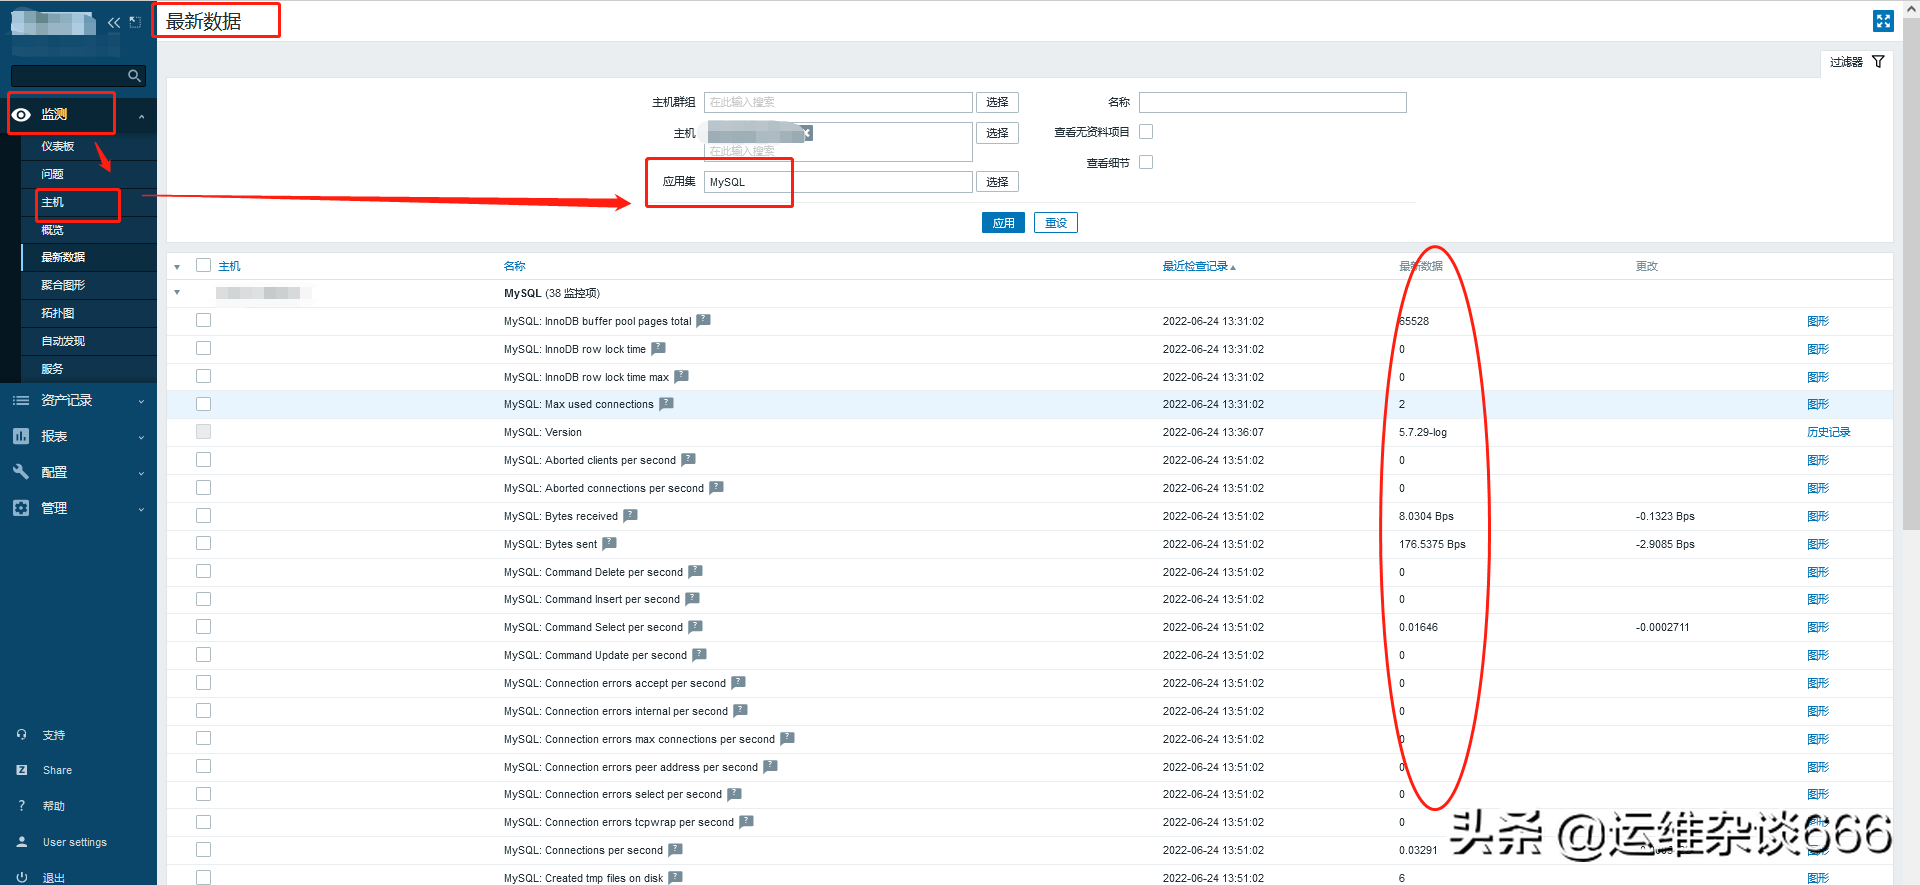Click the sidebar search magnifier icon
Screen dimensions: 1920x885
click(x=134, y=76)
